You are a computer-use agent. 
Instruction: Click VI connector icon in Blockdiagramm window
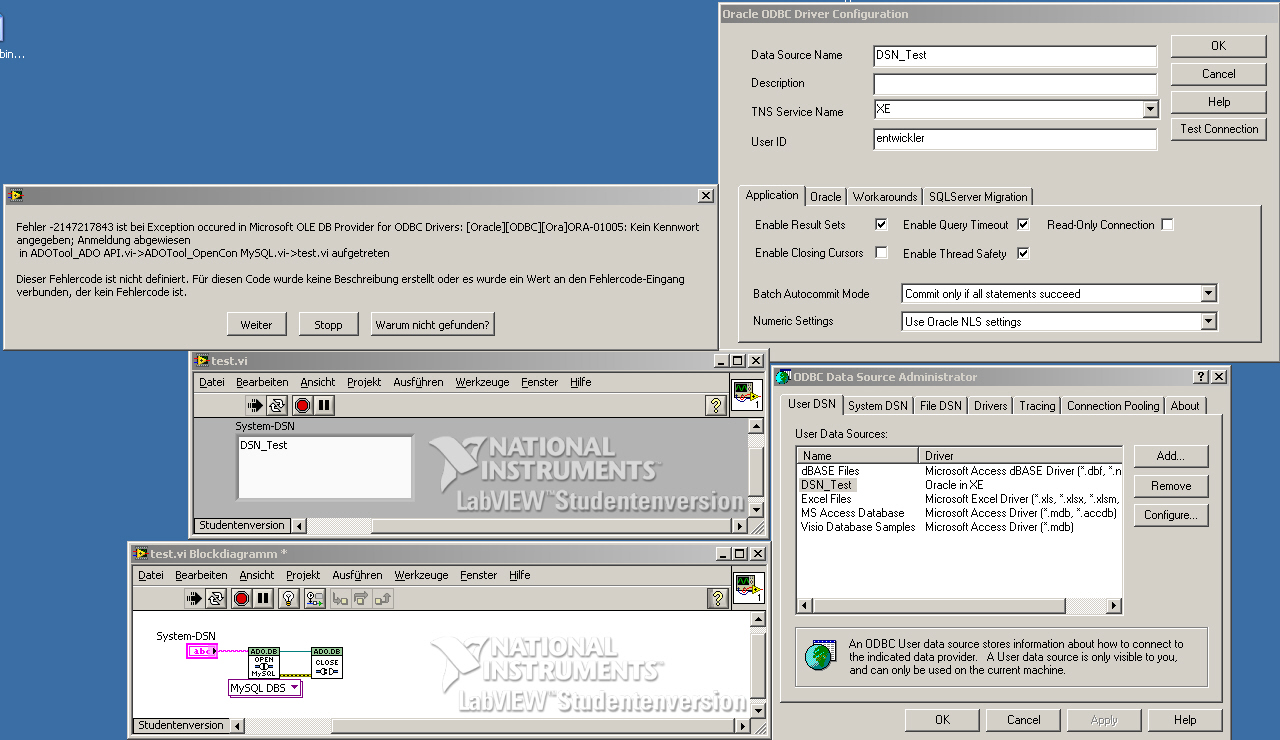tap(748, 588)
